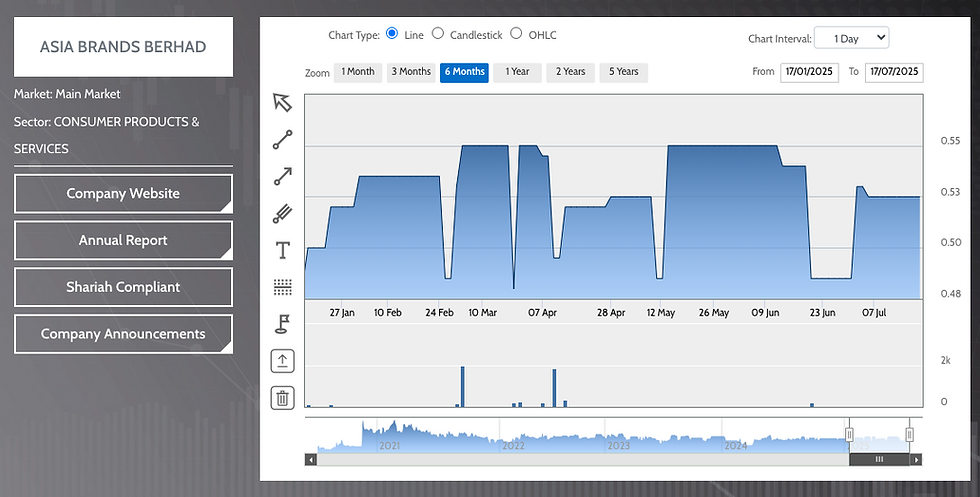Select Candlestick chart type
This screenshot has width=980, height=497.
tap(438, 34)
